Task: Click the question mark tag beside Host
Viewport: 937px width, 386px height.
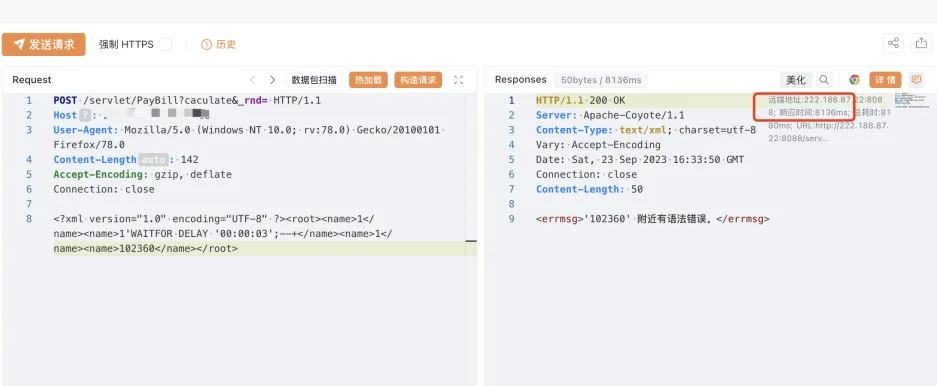Action: 85,115
